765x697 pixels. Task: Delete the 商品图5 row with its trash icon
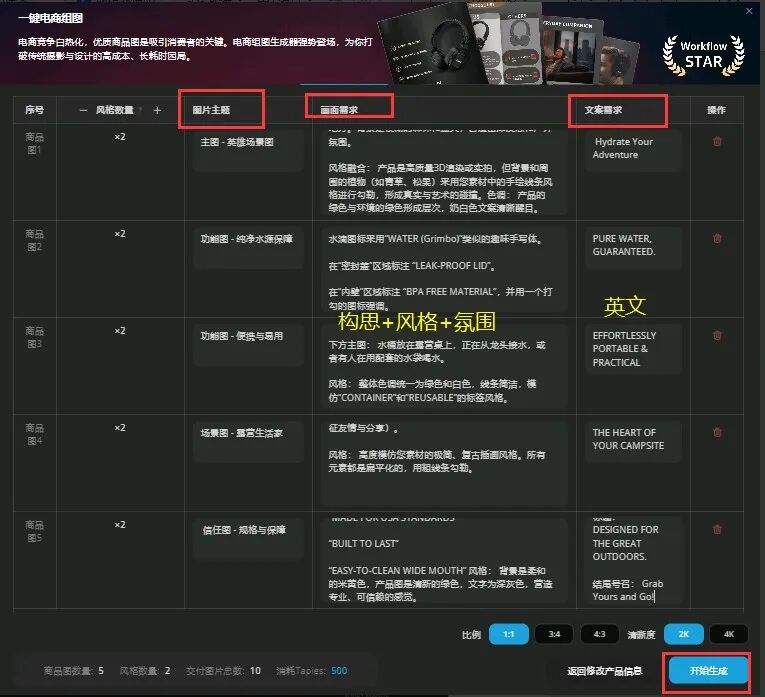(x=717, y=530)
